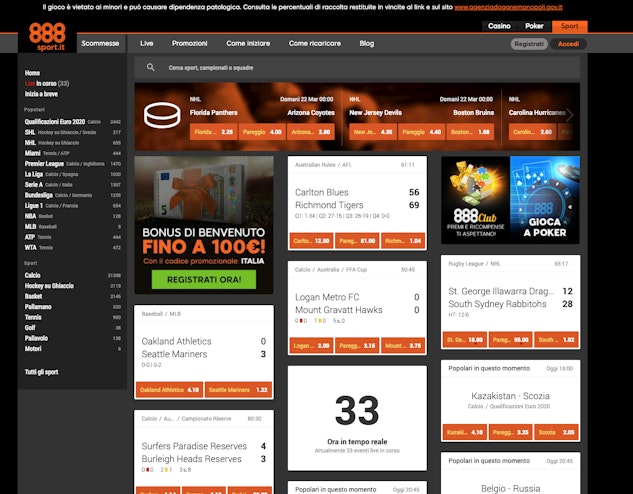Bet Florida Panthers at 2.25
The width and height of the screenshot is (633, 494).
point(214,132)
